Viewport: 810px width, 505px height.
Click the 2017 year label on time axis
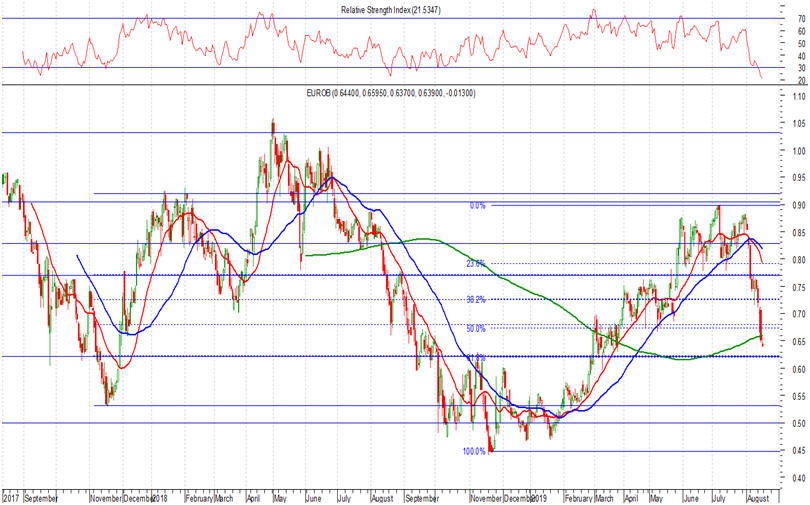coord(11,499)
